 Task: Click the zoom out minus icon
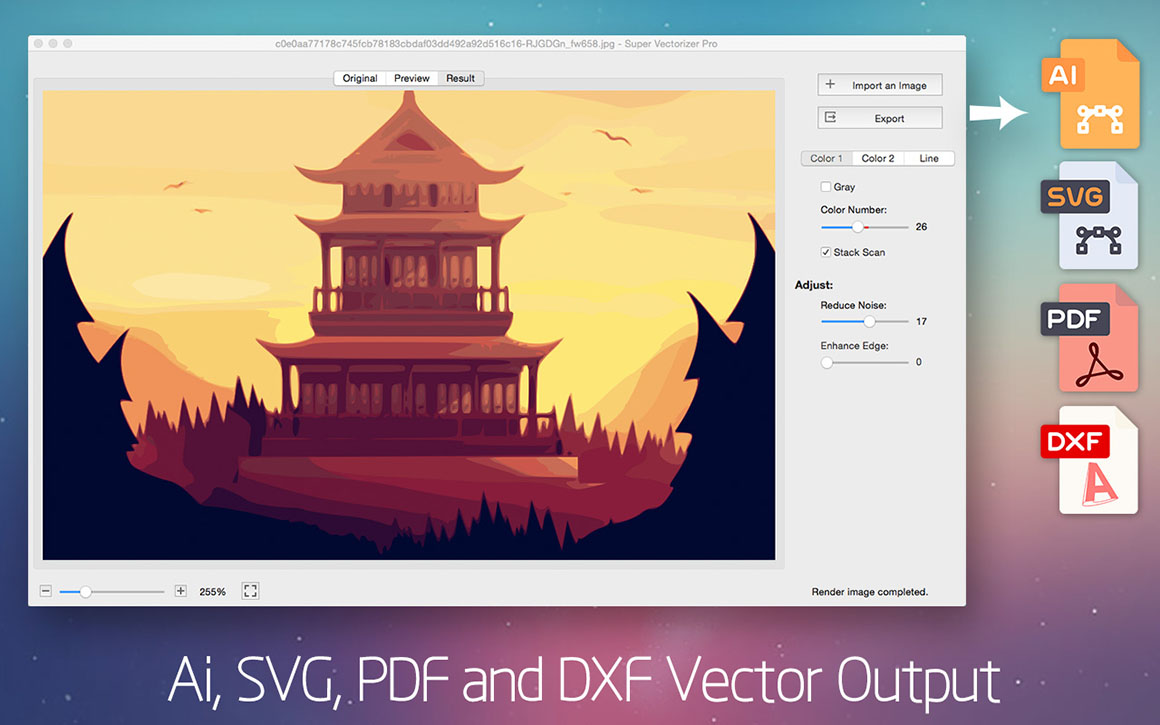(x=46, y=591)
